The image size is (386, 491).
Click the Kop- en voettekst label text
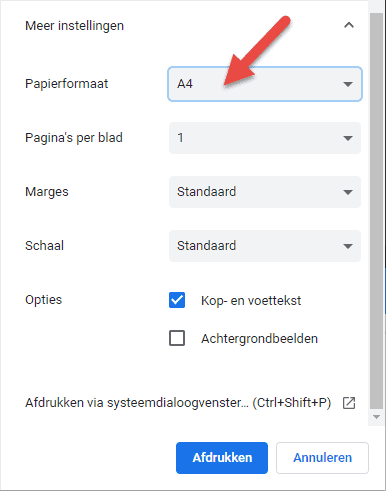point(251,301)
